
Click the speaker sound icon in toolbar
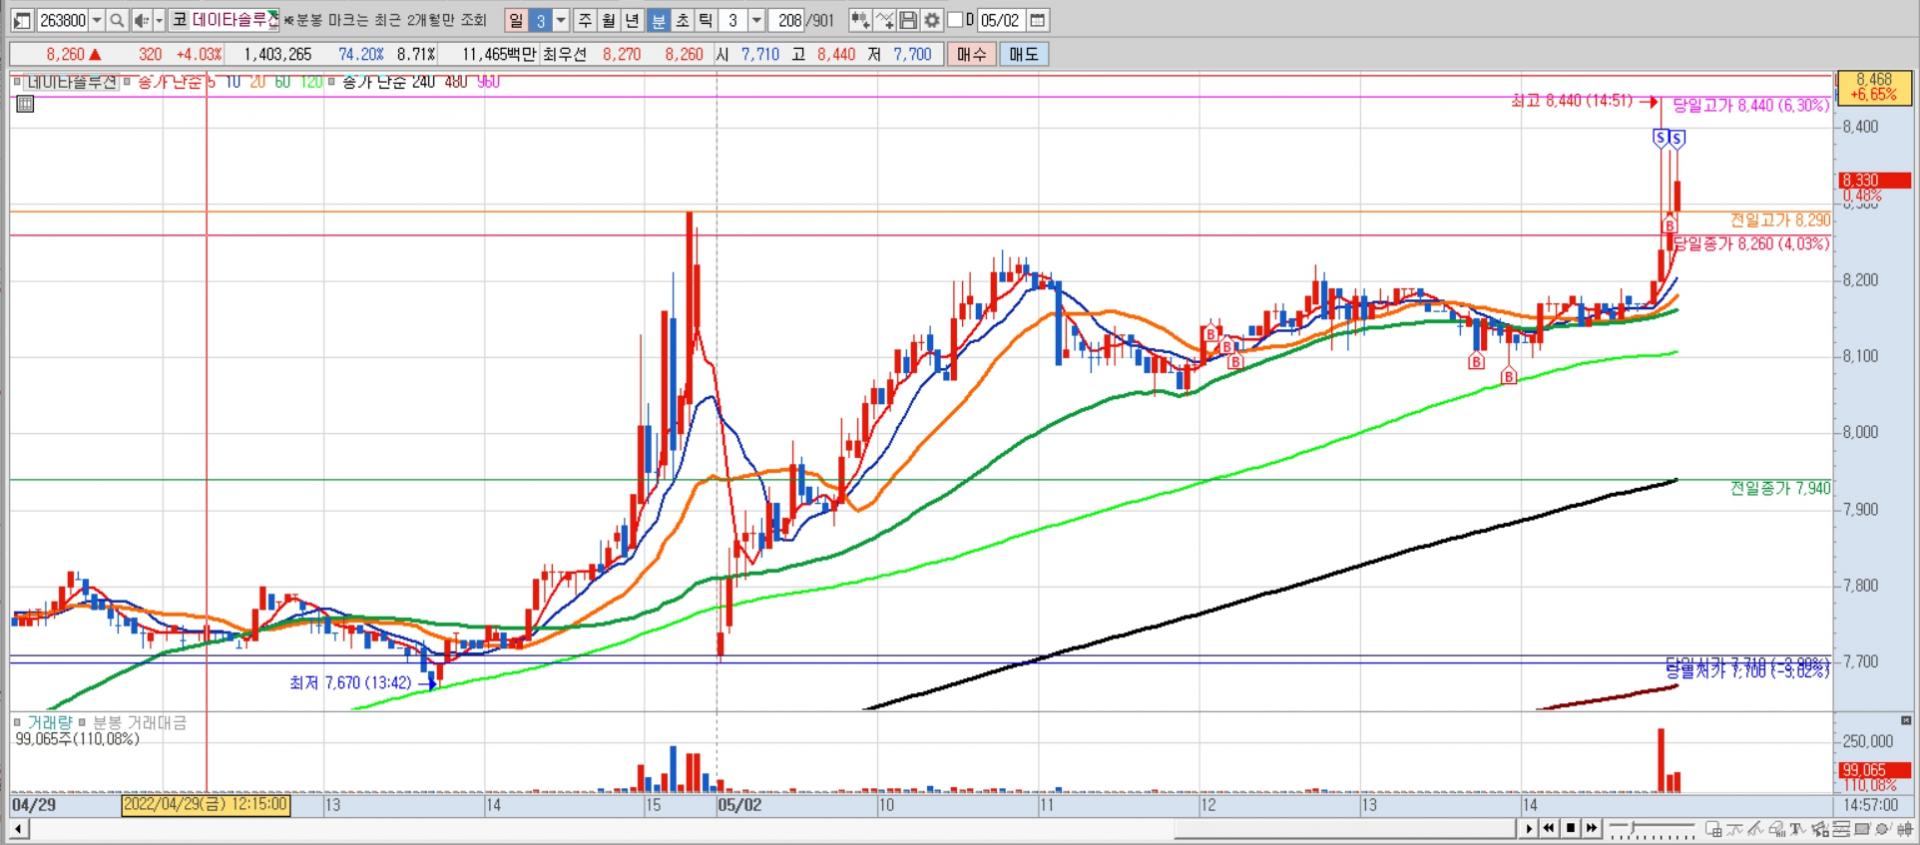pyautogui.click(x=141, y=20)
